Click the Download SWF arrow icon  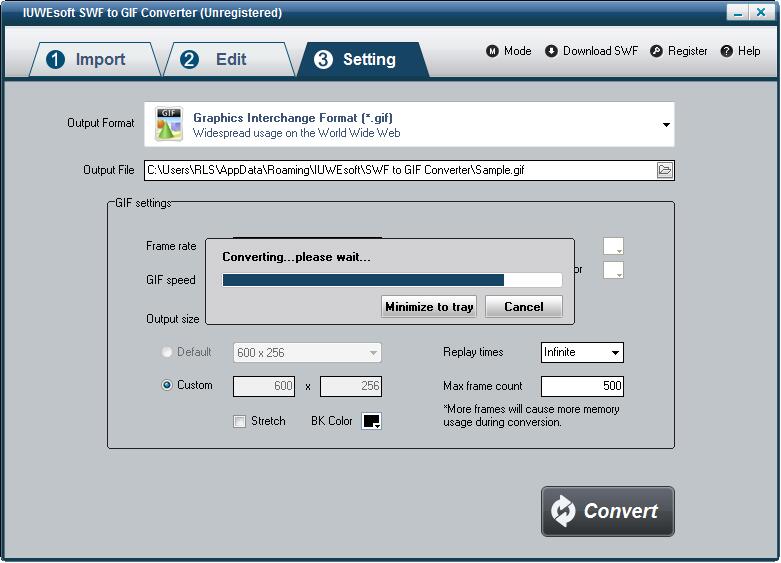tap(551, 51)
